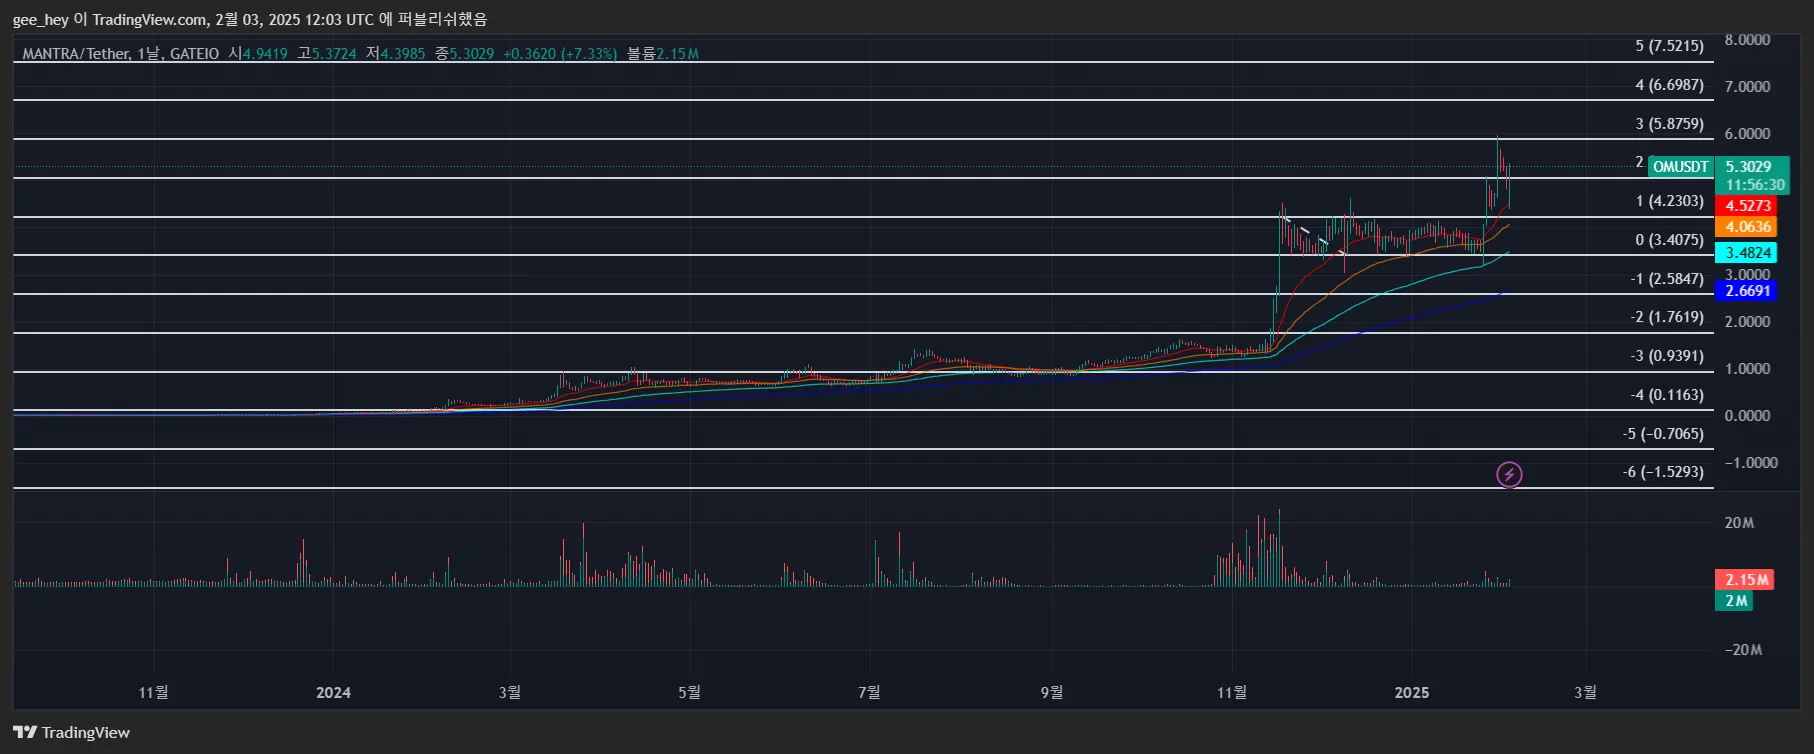Click Fibonacci level label 4 (6.6987)
Image resolution: width=1814 pixels, height=754 pixels.
[x=1669, y=85]
